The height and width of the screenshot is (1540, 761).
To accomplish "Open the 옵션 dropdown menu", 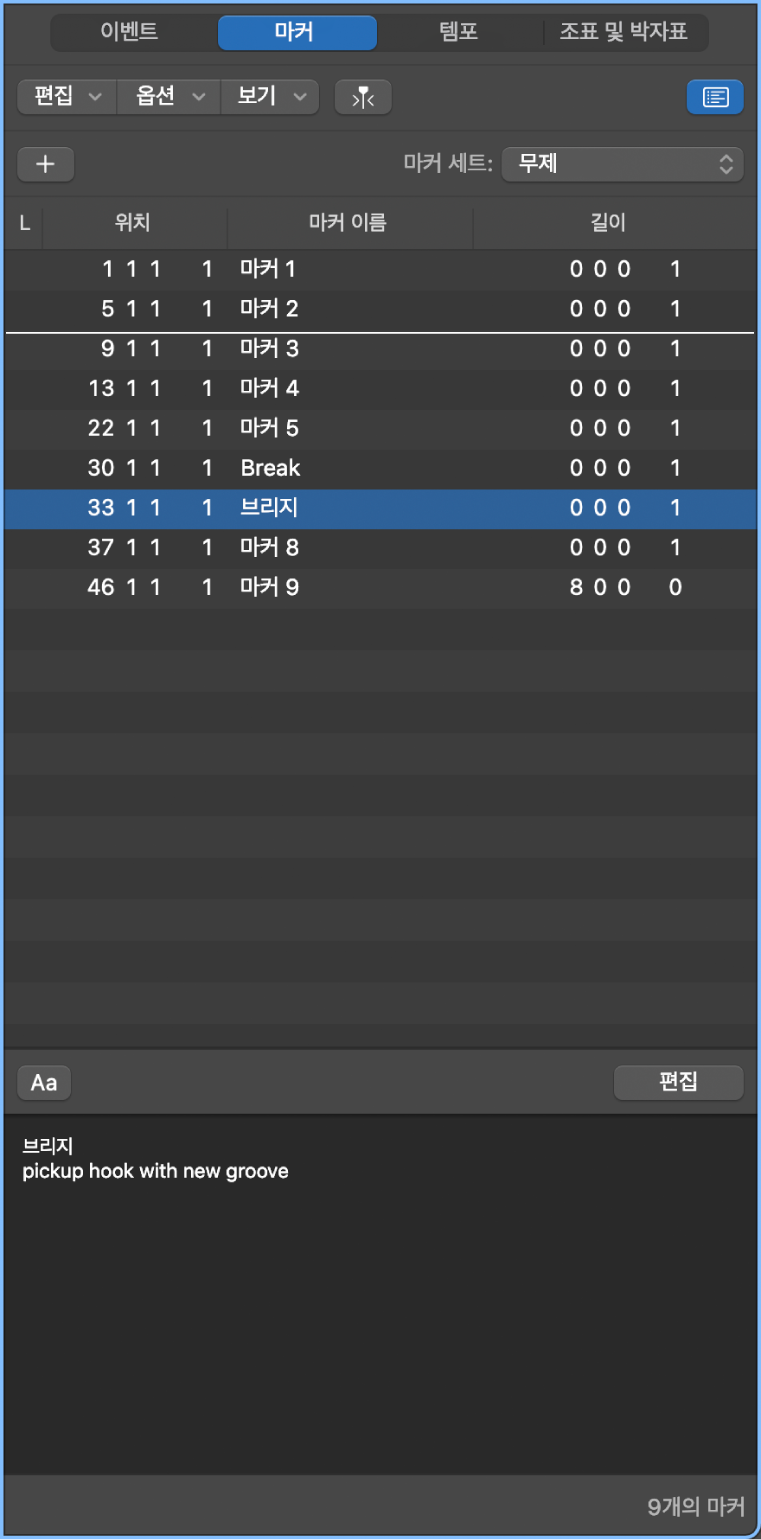I will point(167,97).
